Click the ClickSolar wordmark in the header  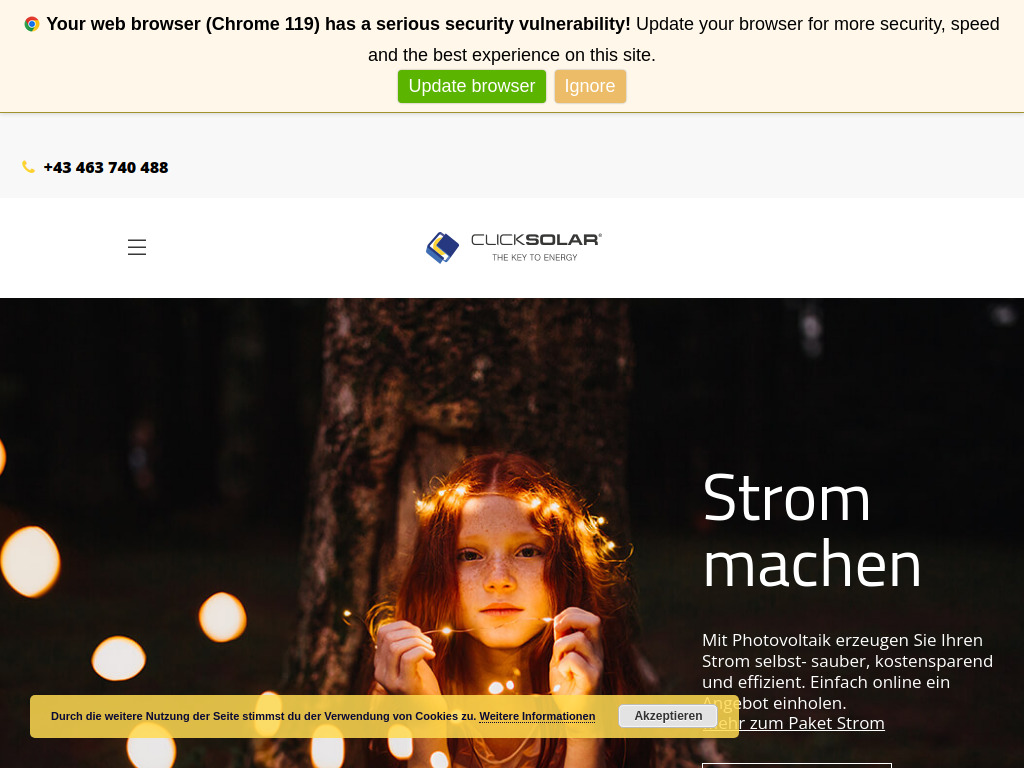533,241
